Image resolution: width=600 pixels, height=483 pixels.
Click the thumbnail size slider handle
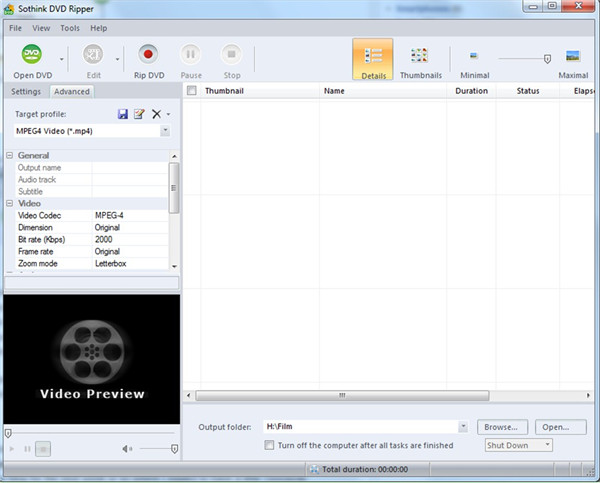tap(547, 59)
